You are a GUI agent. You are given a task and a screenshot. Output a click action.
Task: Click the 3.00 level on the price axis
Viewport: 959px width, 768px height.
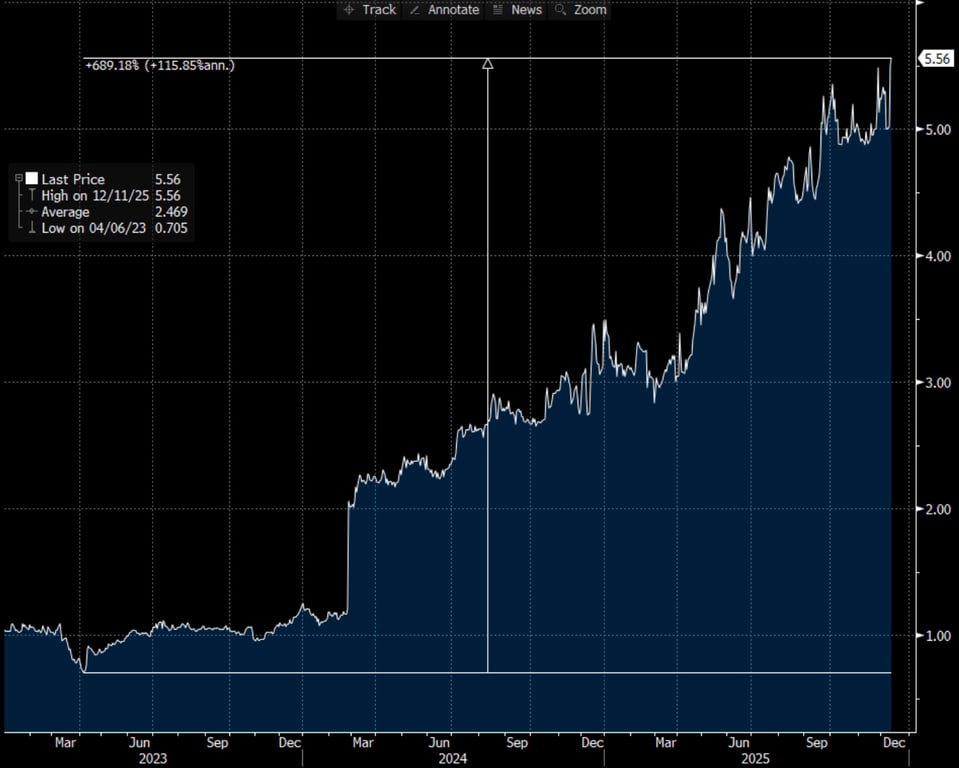(936, 383)
